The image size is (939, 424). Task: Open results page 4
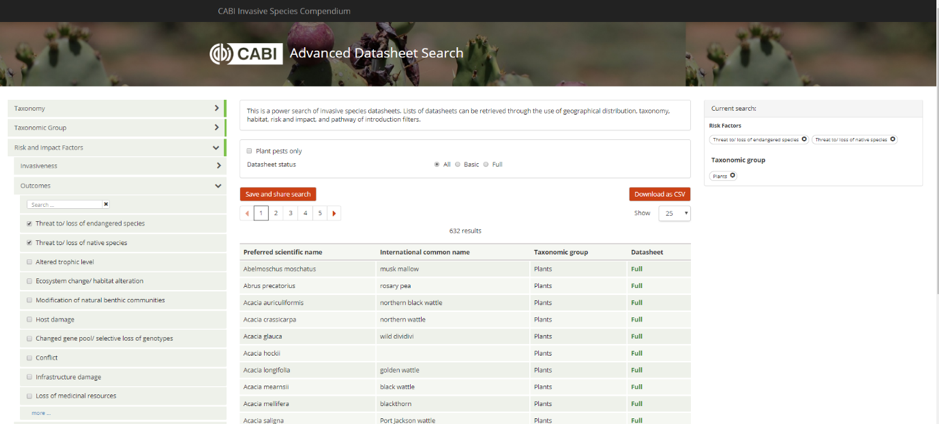[305, 213]
